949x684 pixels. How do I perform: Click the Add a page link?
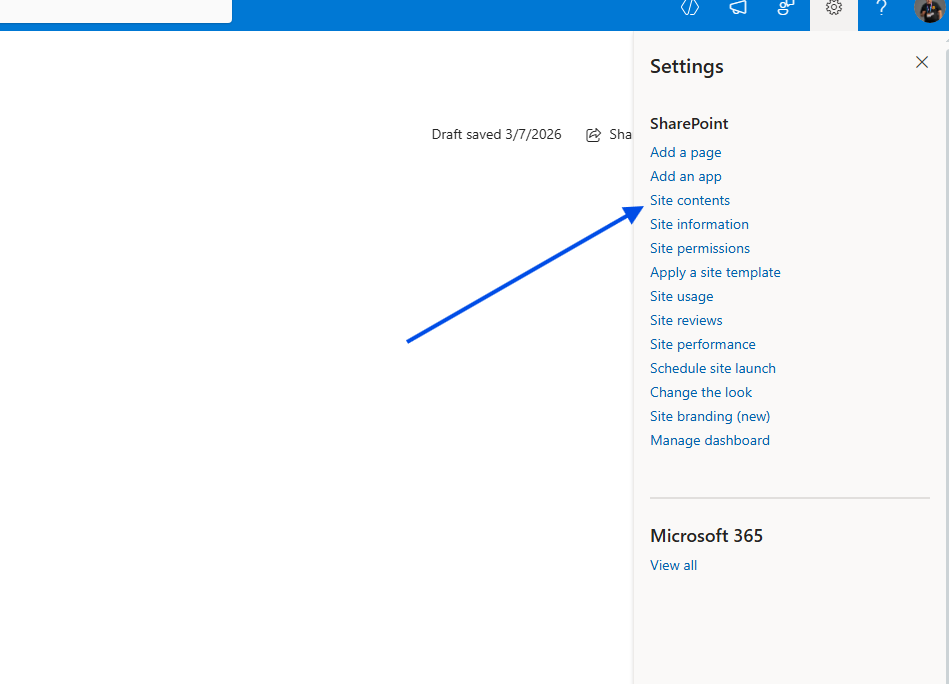coord(685,152)
